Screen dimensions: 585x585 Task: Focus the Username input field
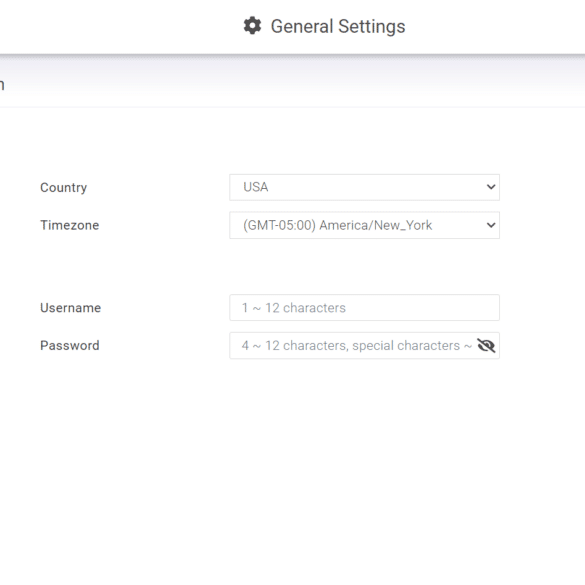click(x=364, y=307)
